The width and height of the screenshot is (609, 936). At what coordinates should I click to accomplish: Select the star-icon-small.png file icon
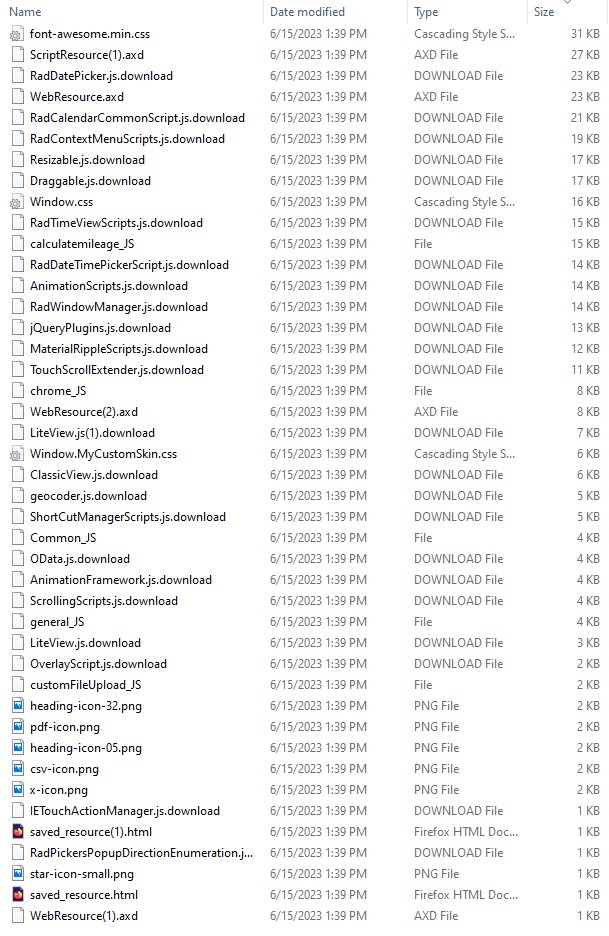click(x=17, y=874)
